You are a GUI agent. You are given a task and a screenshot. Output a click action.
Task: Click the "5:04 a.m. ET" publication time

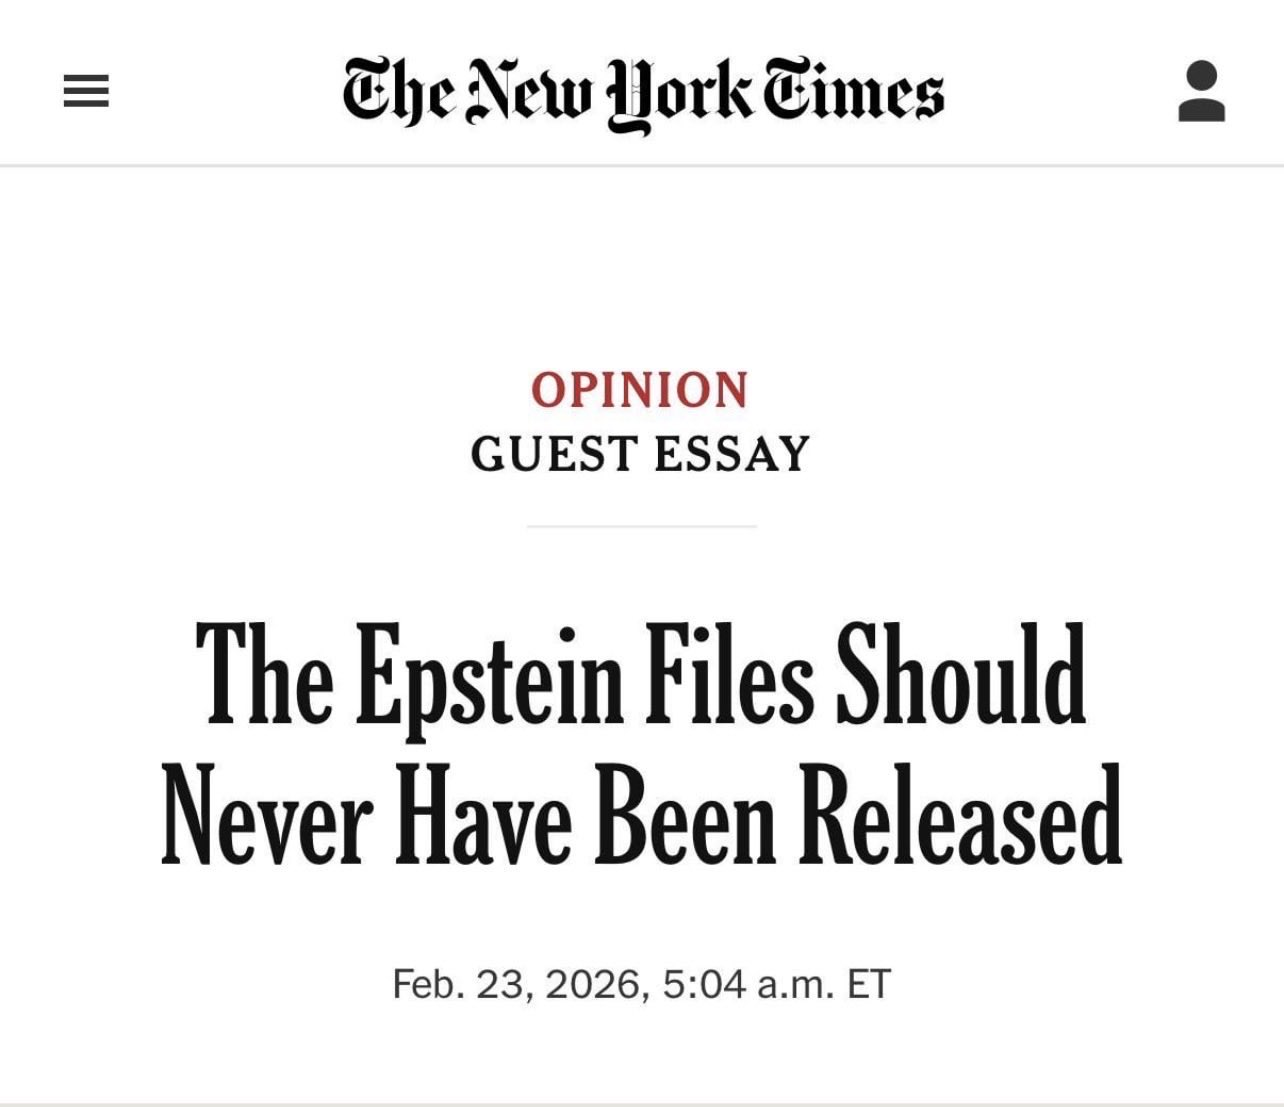[776, 984]
